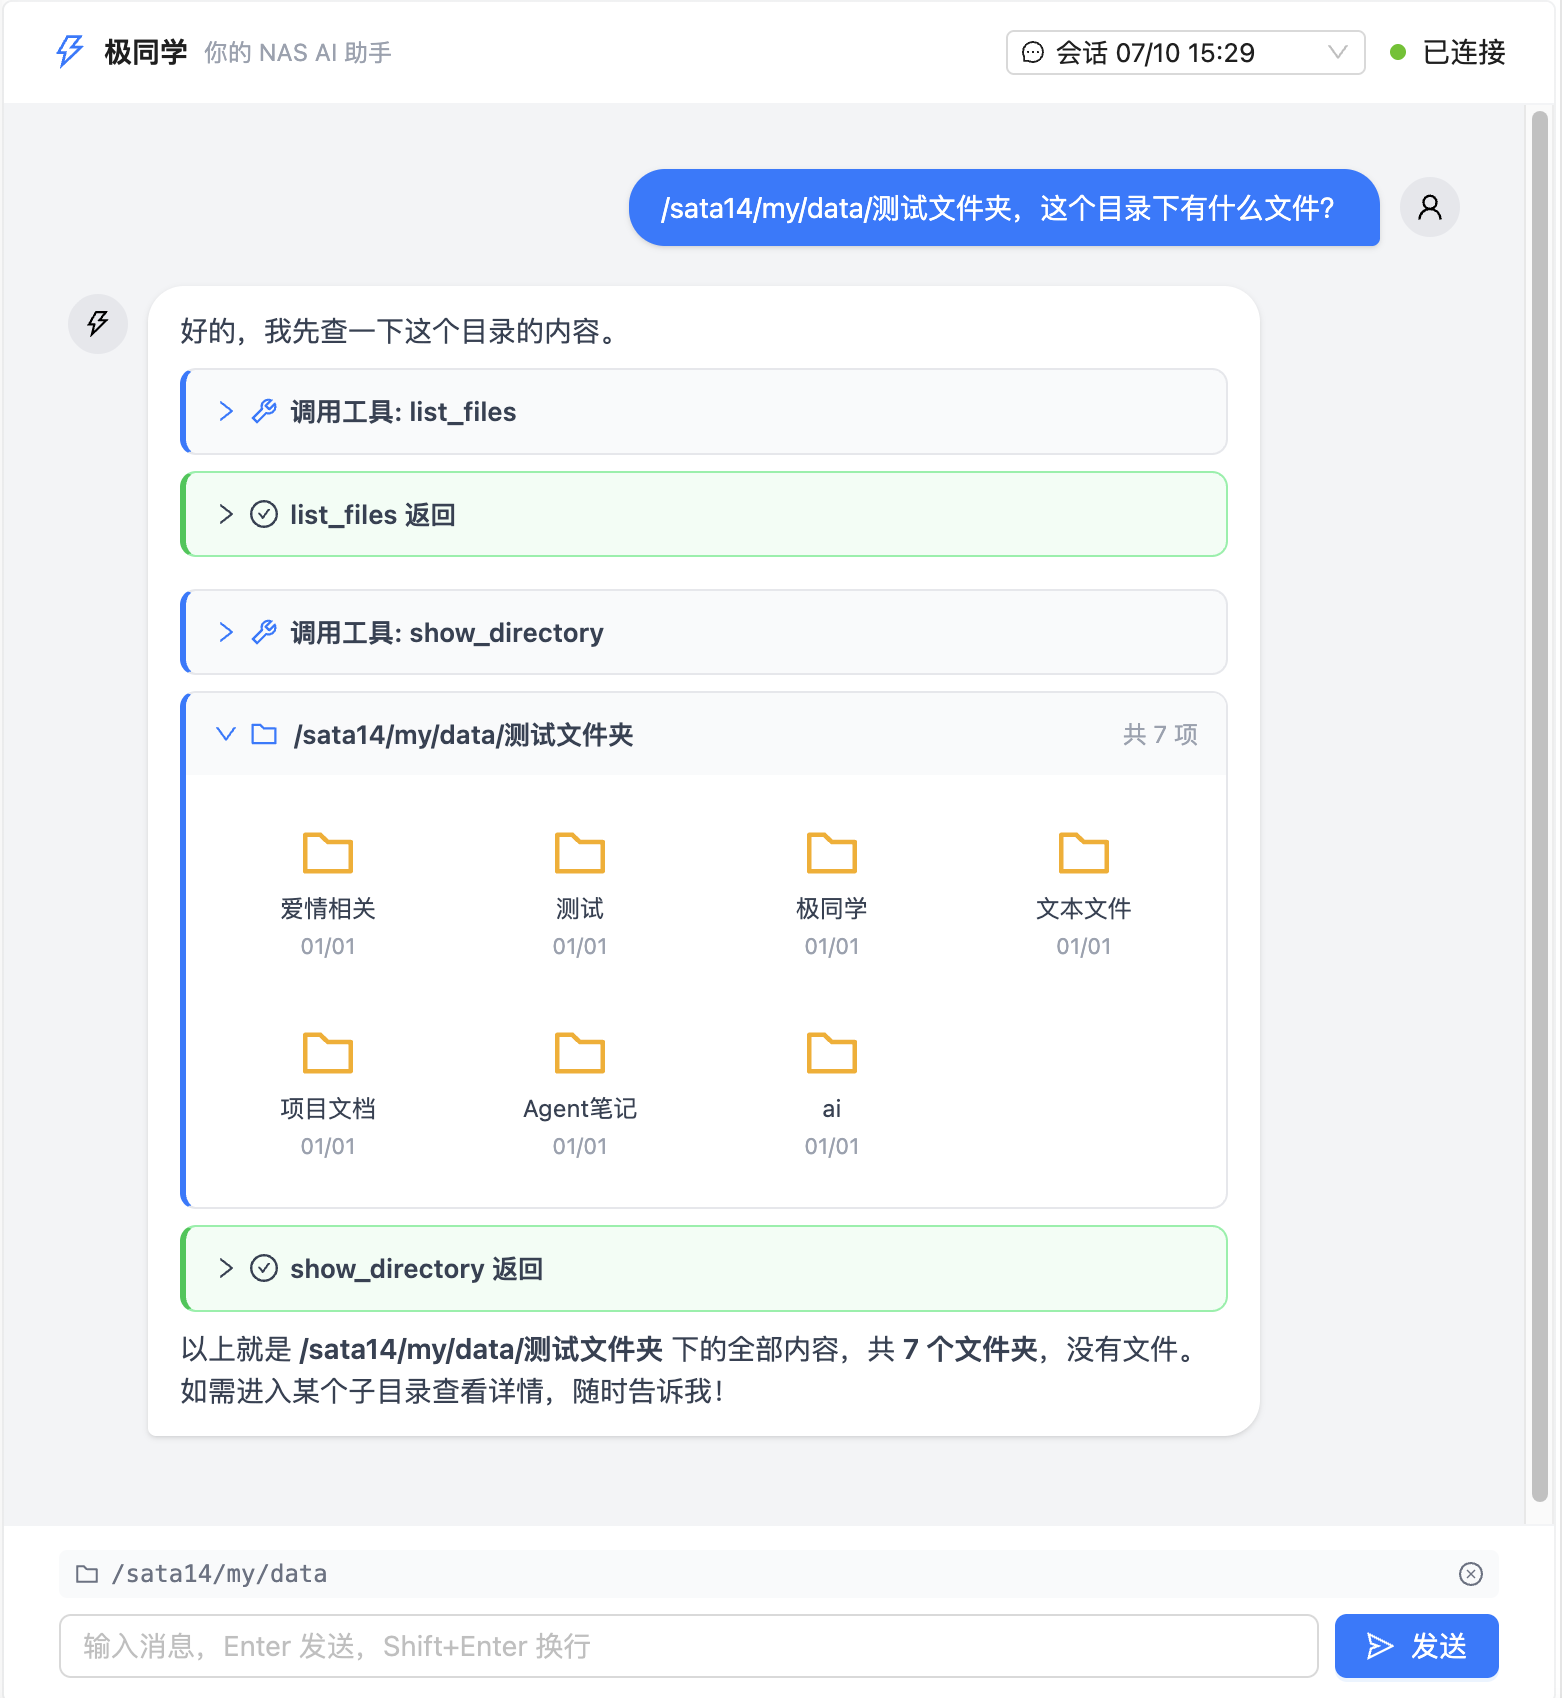Screen dimensions: 1562x1698
Task: Click the 极同学 lightning logo icon
Action: coord(70,52)
